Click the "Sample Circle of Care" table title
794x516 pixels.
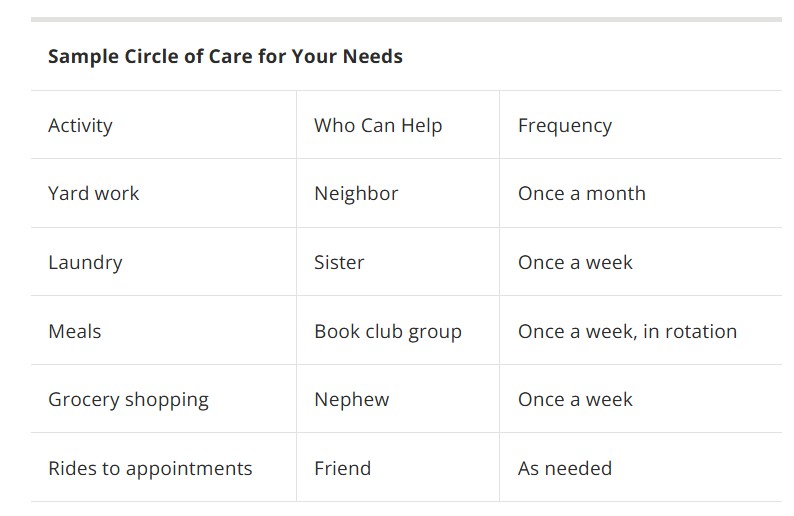pyautogui.click(x=225, y=56)
